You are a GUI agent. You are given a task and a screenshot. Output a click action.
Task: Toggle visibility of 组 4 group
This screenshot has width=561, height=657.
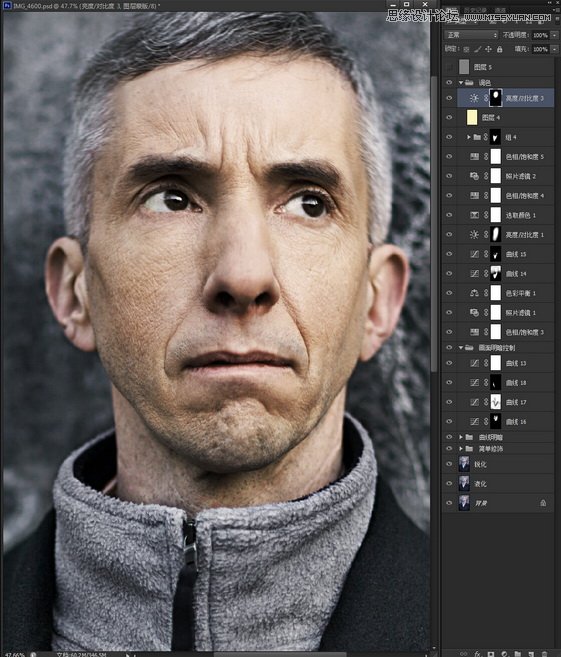(449, 137)
